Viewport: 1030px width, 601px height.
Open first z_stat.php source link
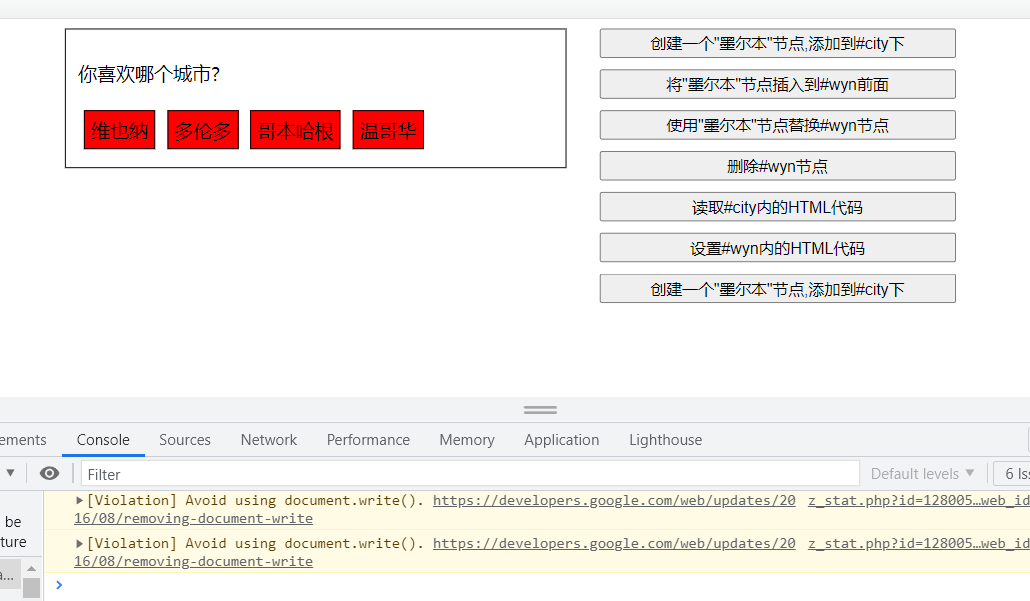(918, 501)
